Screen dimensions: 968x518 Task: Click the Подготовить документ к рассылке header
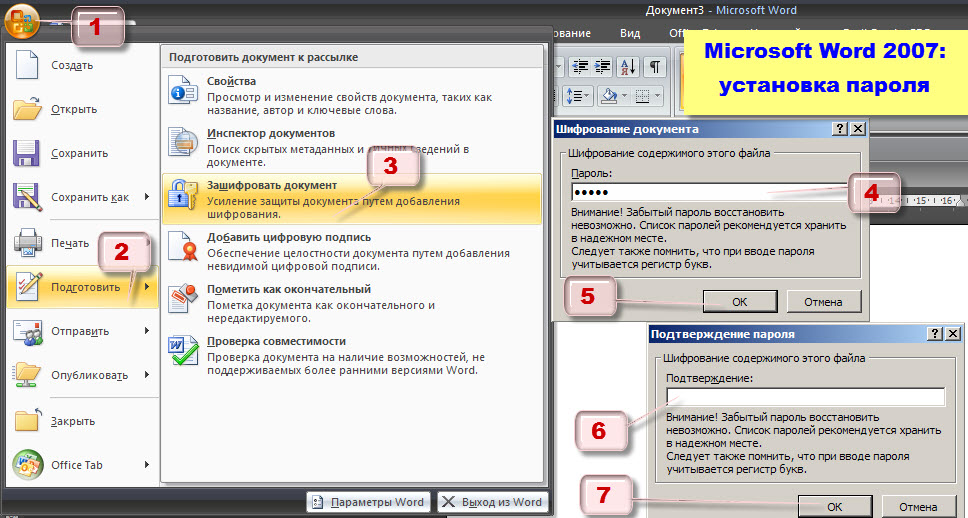point(352,57)
